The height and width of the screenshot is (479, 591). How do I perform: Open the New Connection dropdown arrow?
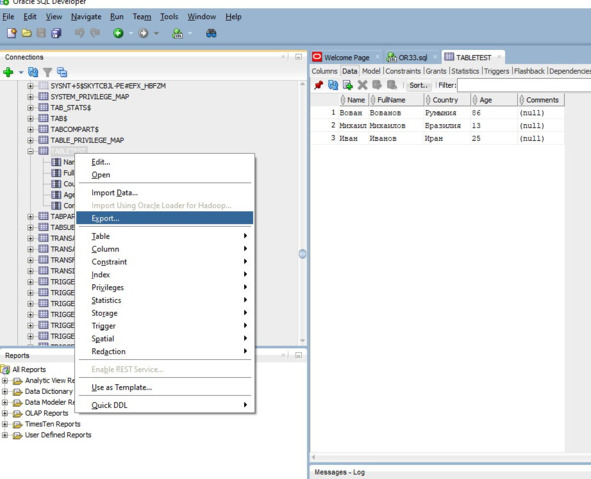coord(21,72)
